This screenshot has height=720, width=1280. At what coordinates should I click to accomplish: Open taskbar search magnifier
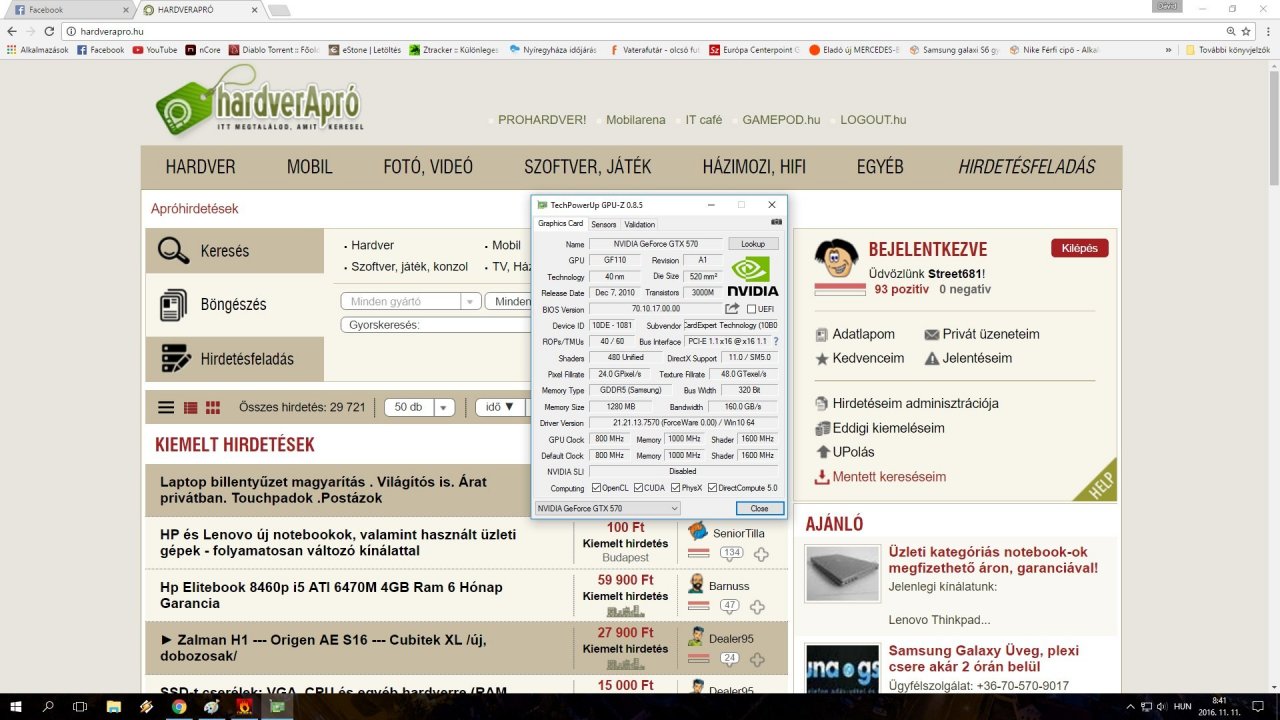[48, 707]
